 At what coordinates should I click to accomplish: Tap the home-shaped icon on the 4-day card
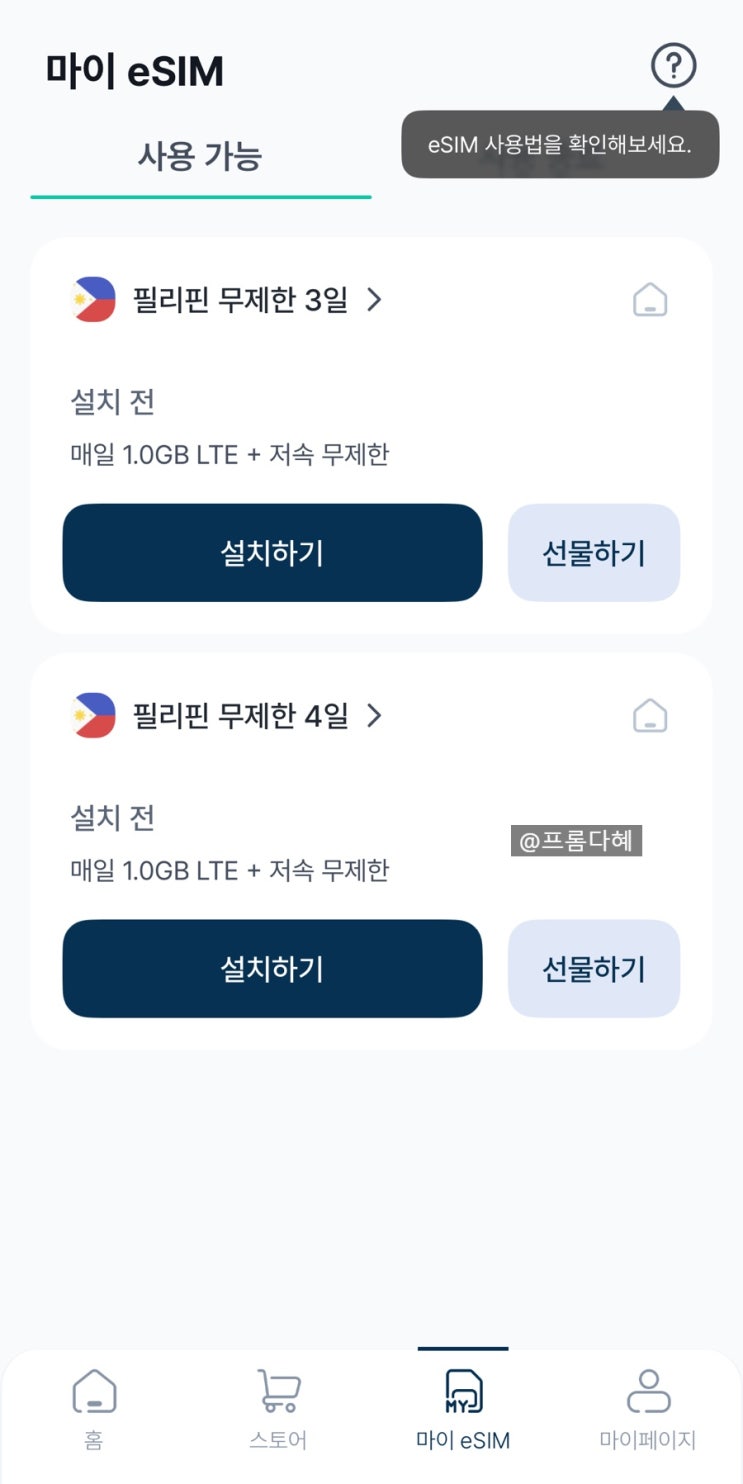pos(650,715)
